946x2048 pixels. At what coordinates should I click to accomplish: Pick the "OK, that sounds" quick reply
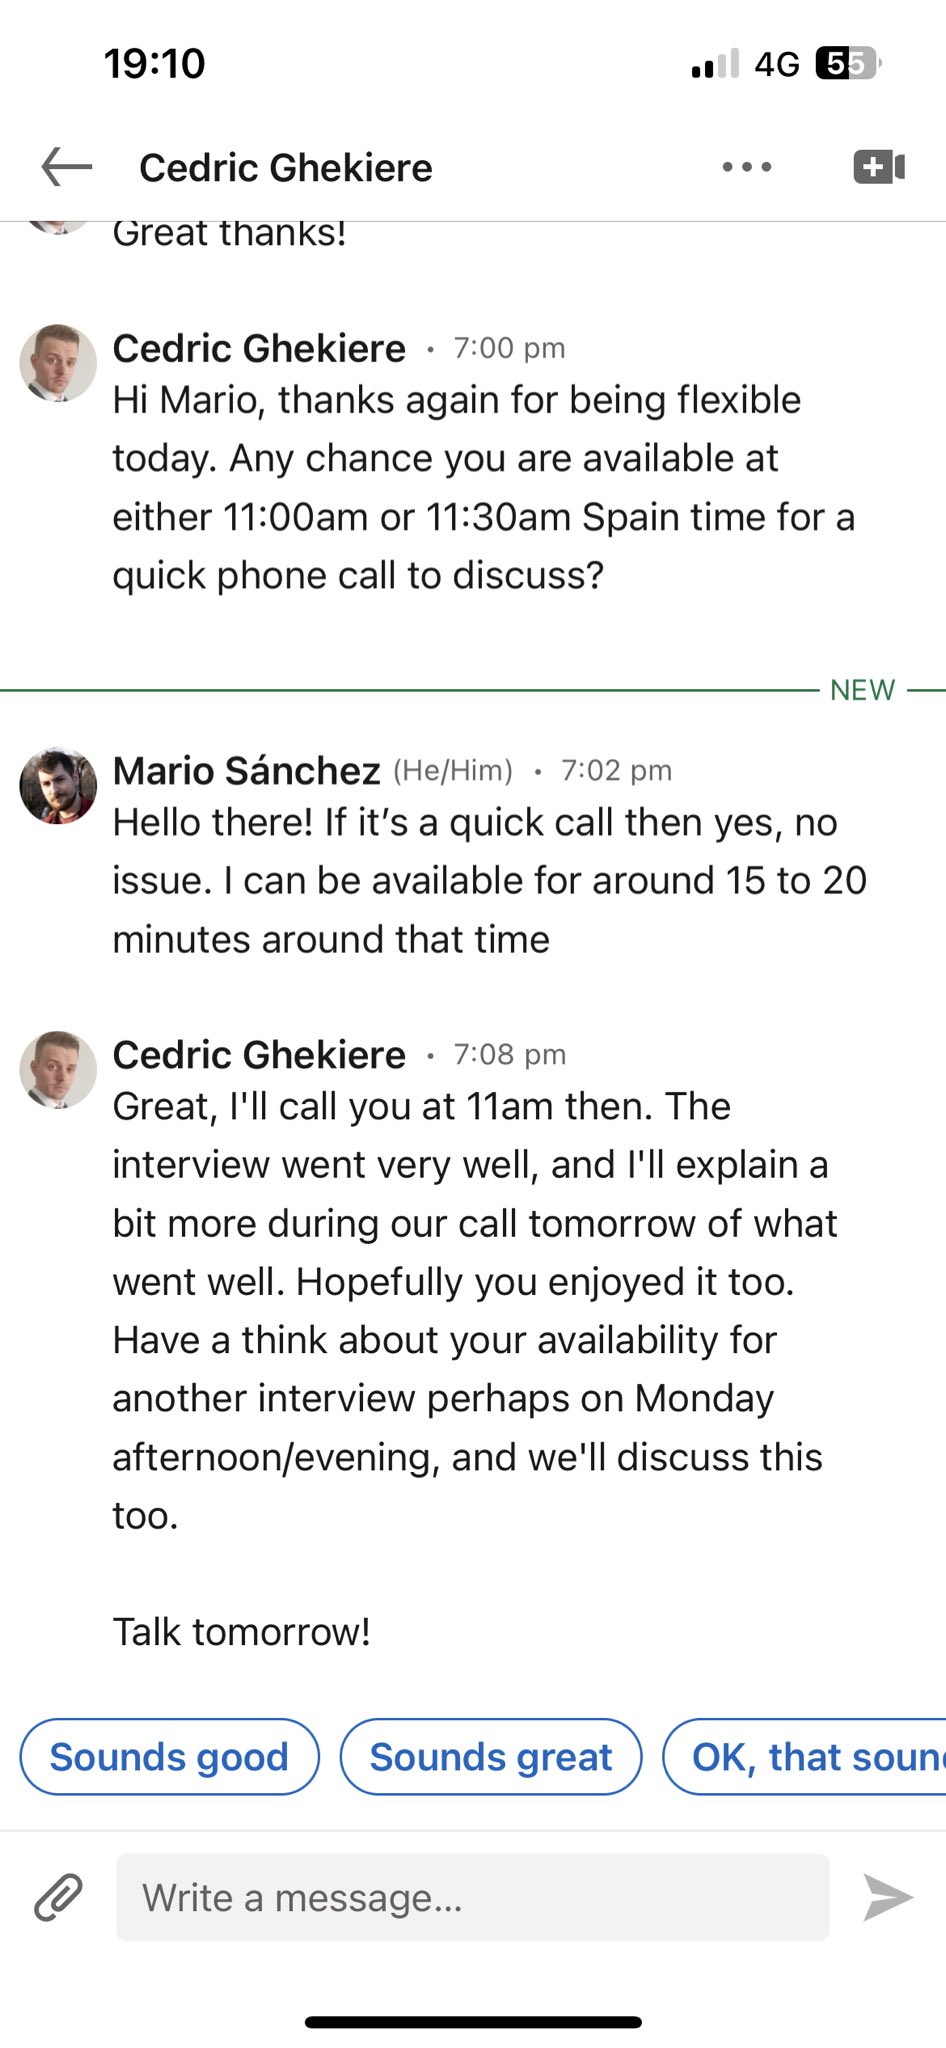tap(810, 1757)
